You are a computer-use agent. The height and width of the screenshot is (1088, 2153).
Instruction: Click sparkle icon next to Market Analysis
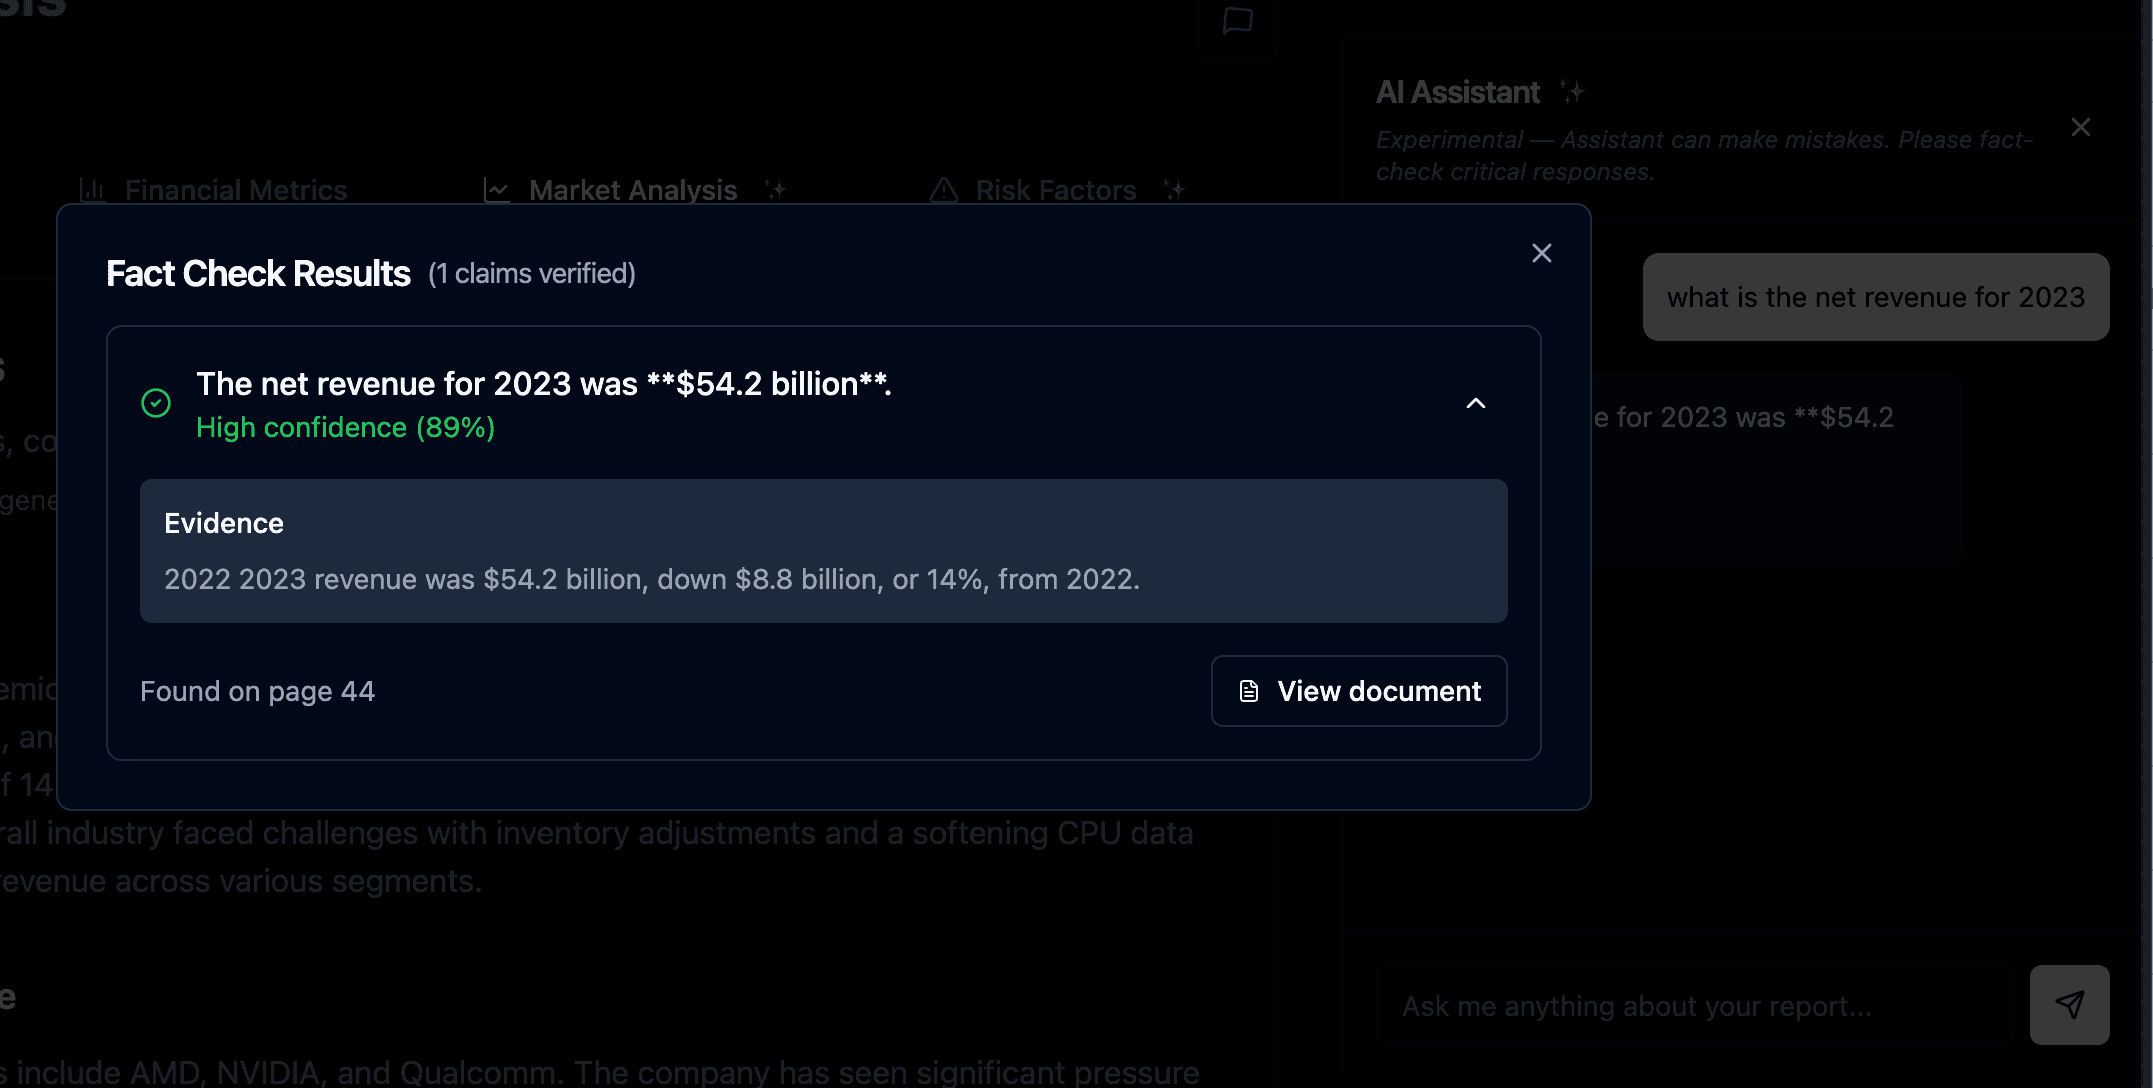coord(775,190)
